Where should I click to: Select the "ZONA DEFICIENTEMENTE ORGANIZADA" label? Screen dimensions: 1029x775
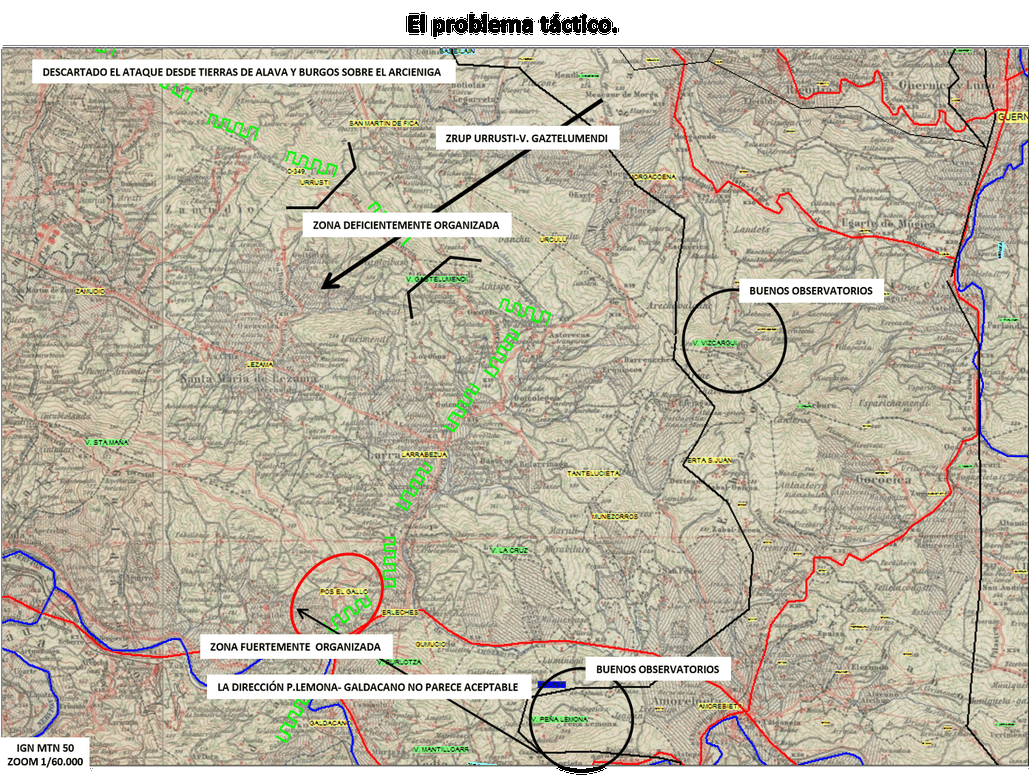click(x=406, y=225)
